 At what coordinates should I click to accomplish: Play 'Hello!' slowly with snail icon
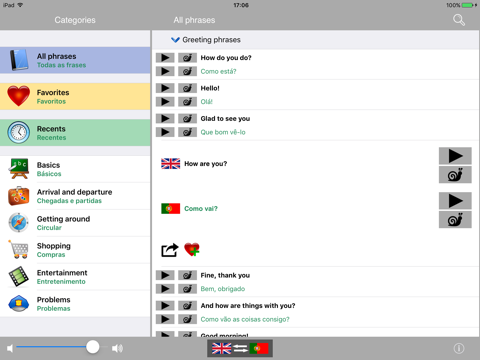pyautogui.click(x=187, y=88)
